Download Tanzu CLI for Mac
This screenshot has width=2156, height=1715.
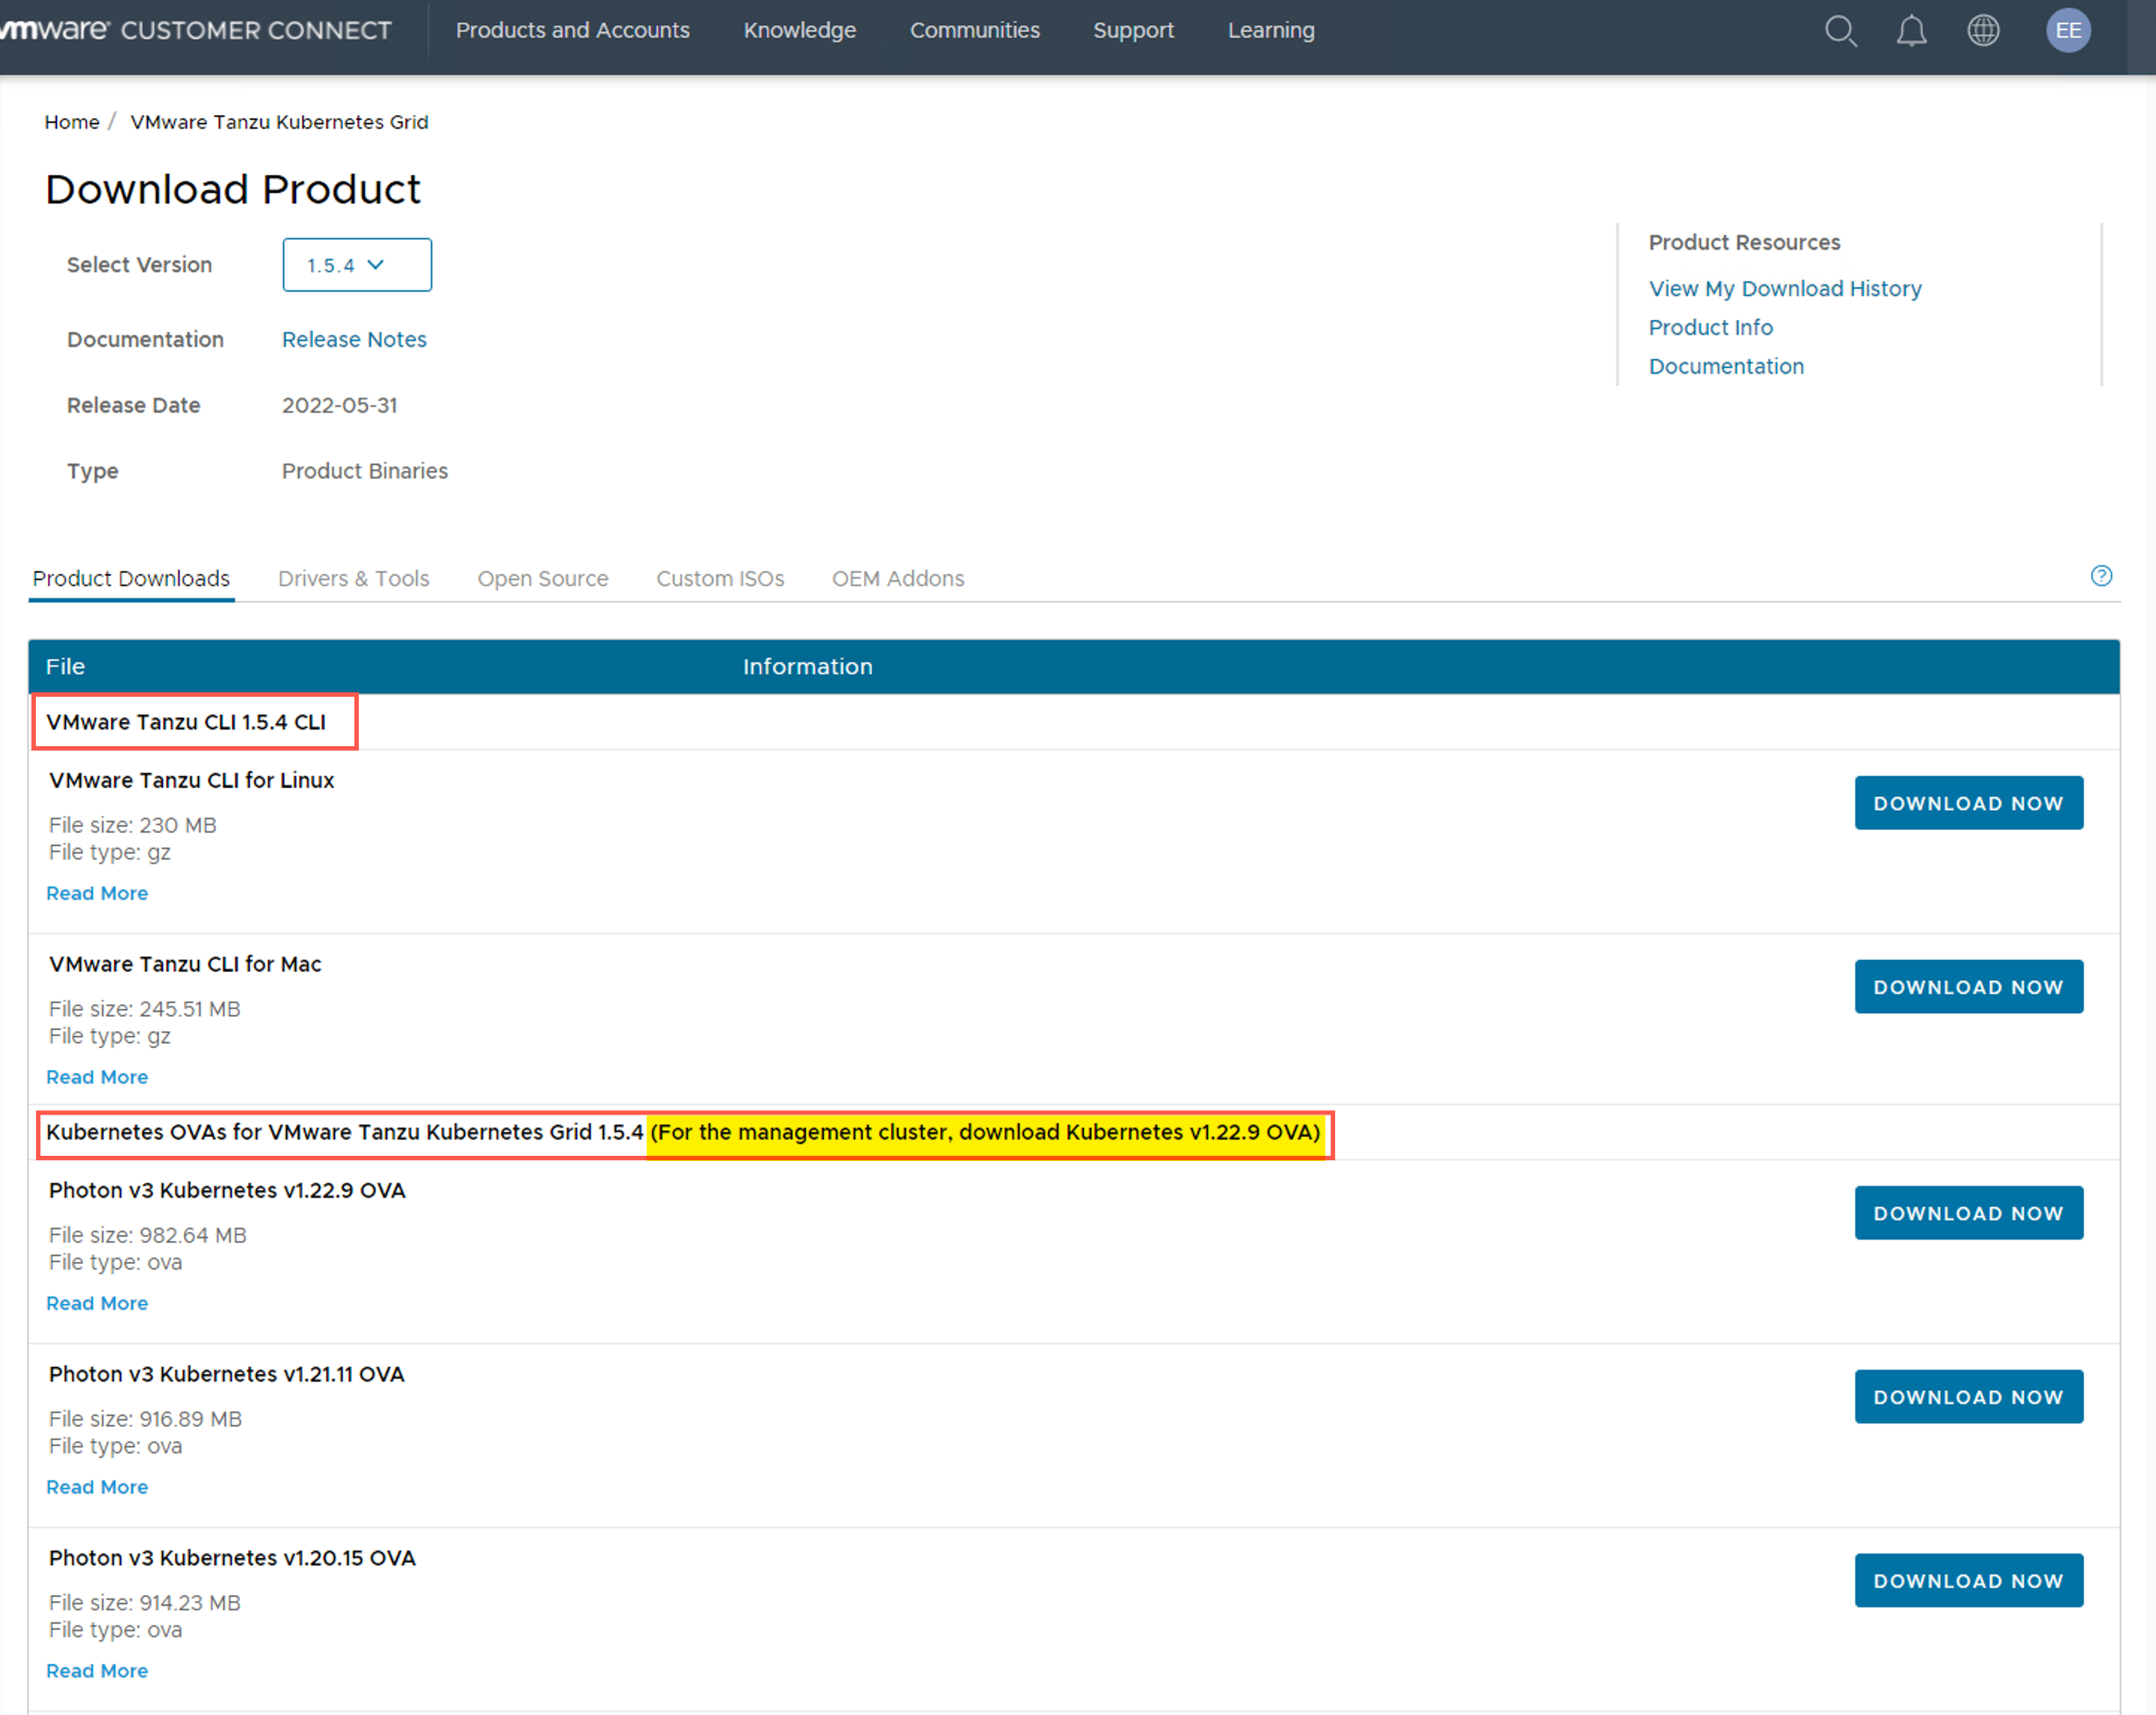click(1968, 987)
